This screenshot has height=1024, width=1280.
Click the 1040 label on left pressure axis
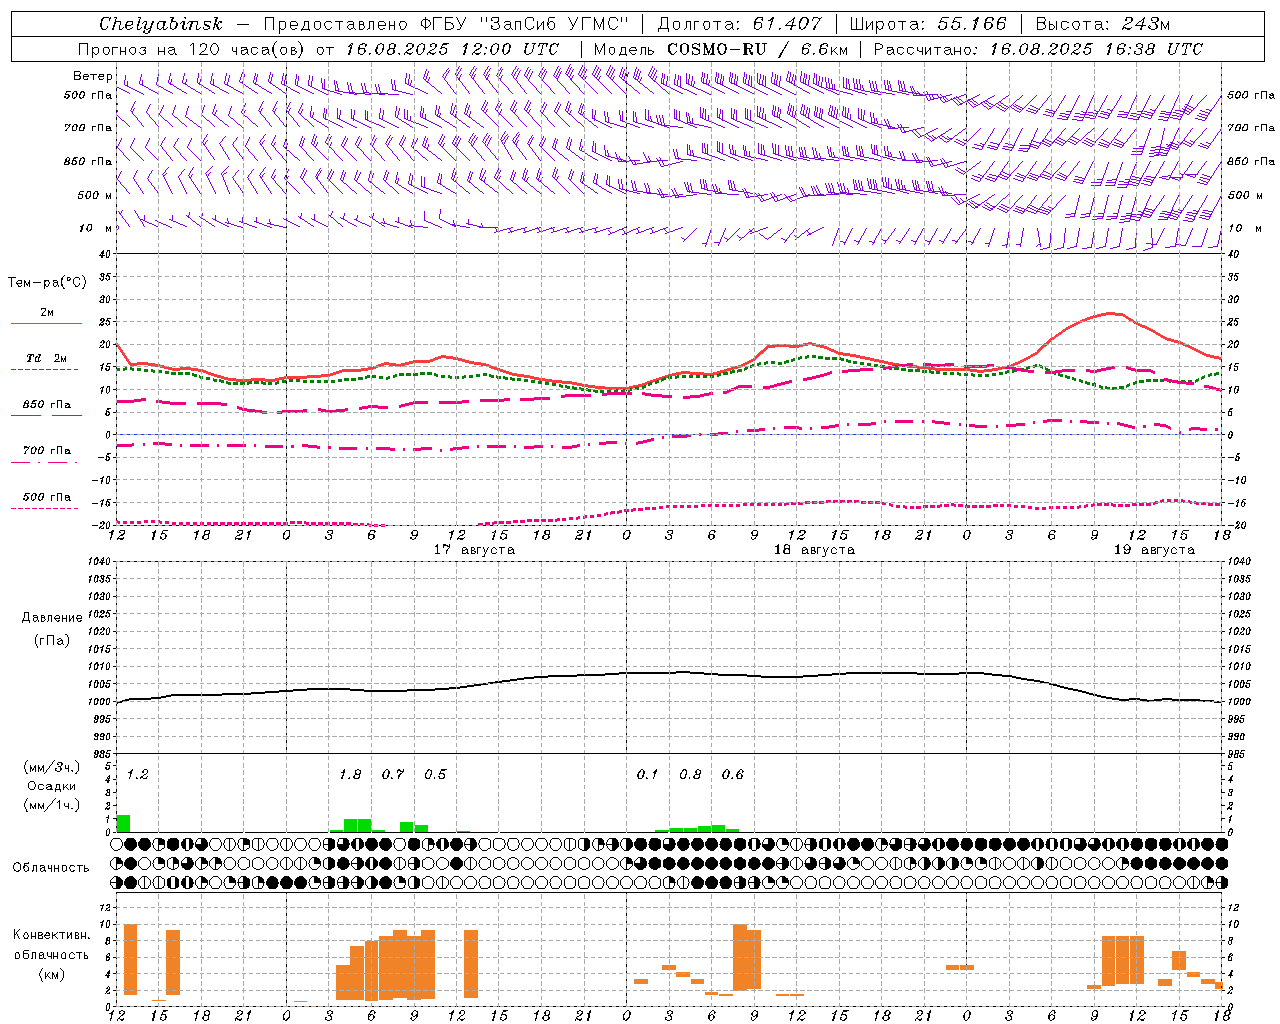[x=97, y=562]
